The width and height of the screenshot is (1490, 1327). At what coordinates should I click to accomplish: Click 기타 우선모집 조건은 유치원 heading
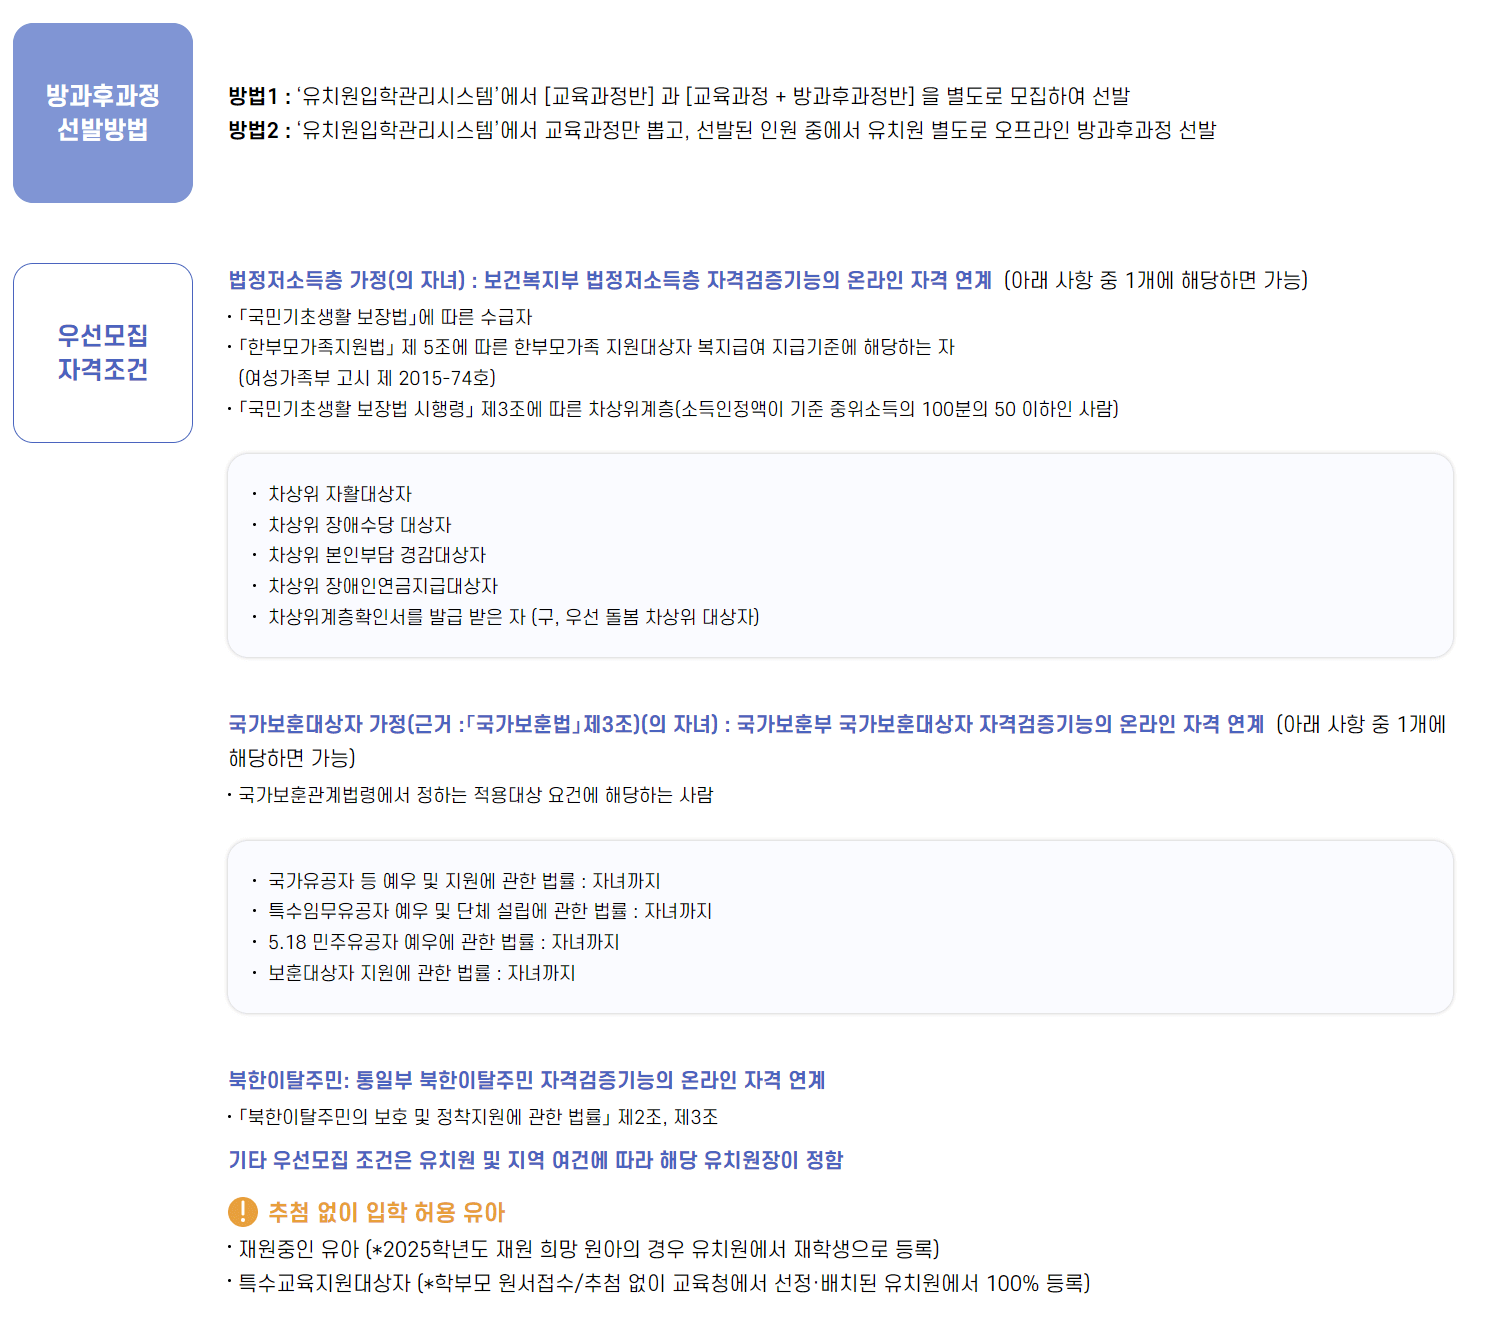tap(536, 1160)
